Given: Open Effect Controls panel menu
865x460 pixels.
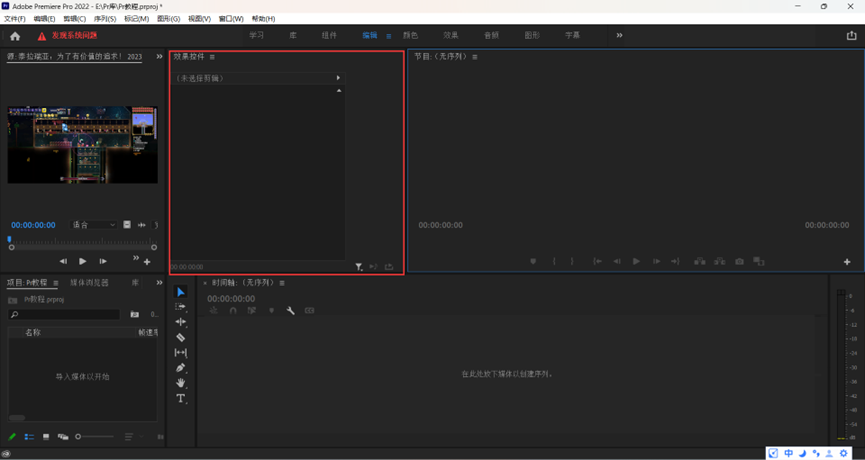Looking at the screenshot, I should click(212, 57).
